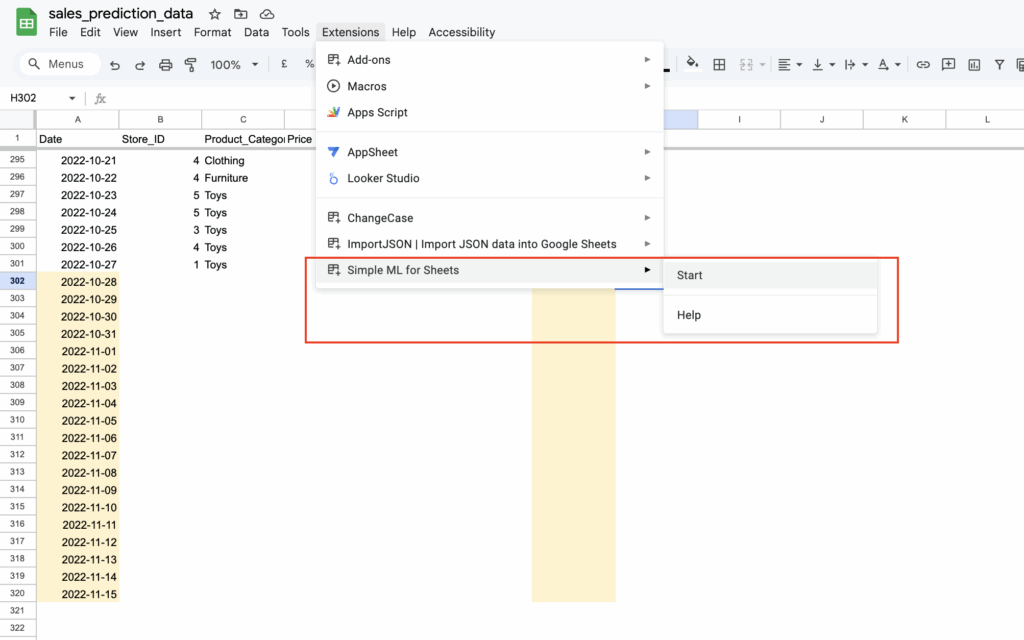The image size is (1024, 640).
Task: Open the 100% zoom dropdown
Action: pos(234,64)
